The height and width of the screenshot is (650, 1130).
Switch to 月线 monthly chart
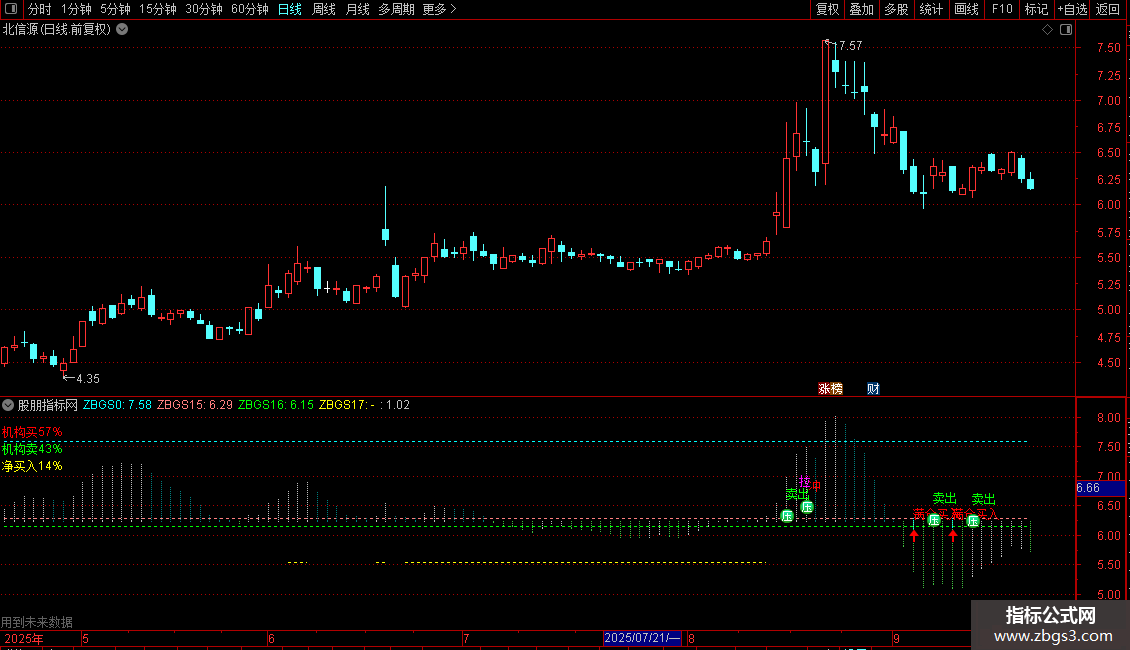coord(357,9)
